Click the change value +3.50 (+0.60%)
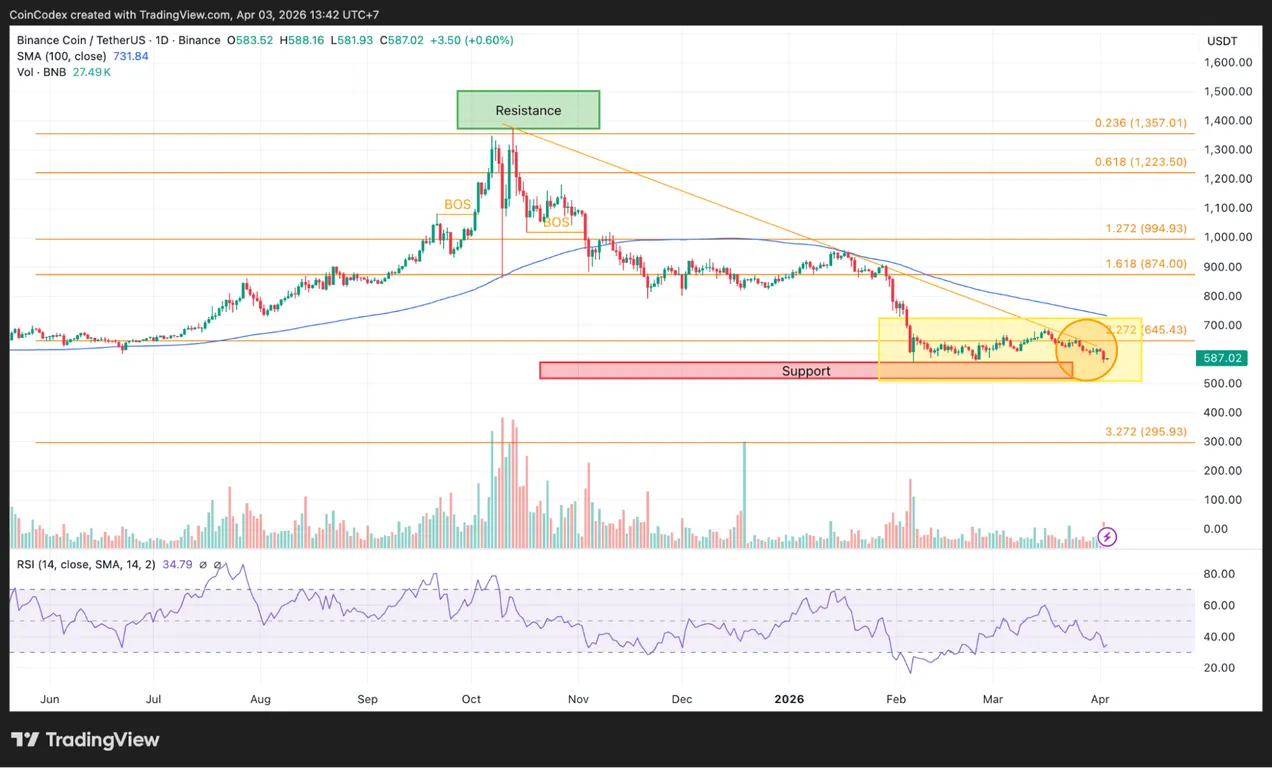1272x768 pixels. click(x=472, y=40)
